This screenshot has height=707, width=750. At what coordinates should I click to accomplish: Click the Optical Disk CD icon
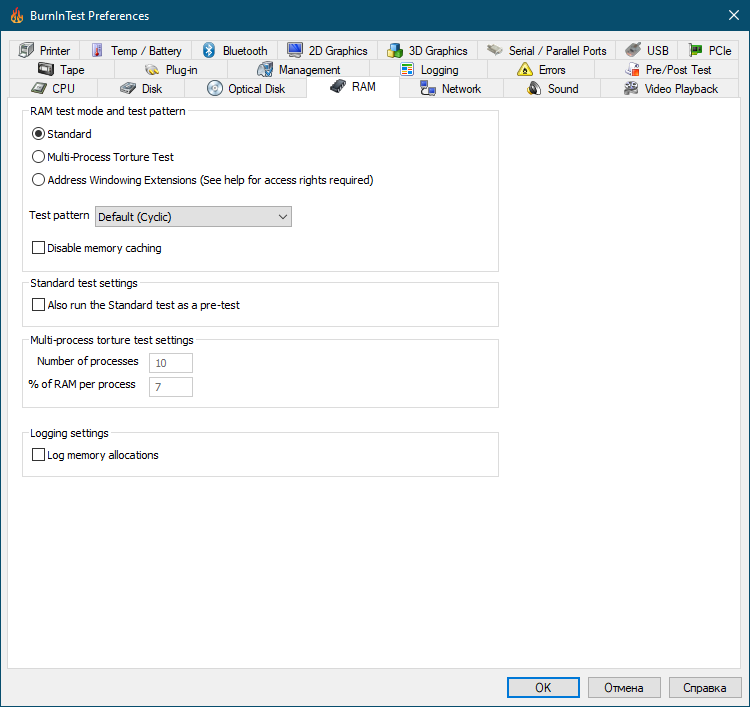[x=215, y=88]
